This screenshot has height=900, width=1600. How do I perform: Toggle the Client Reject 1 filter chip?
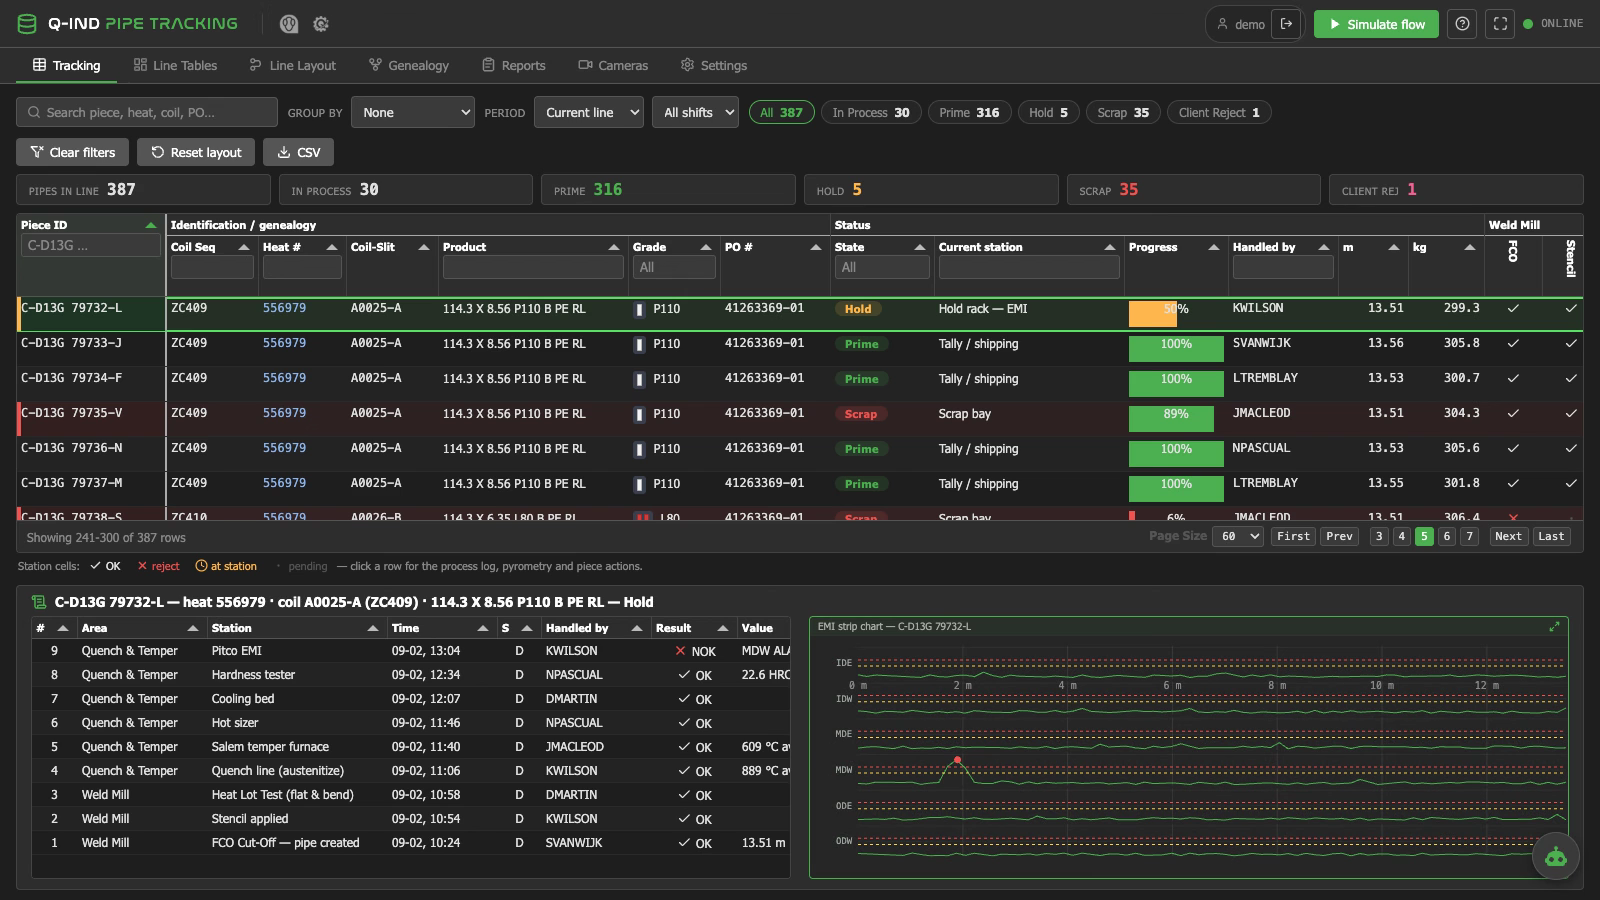pos(1219,113)
